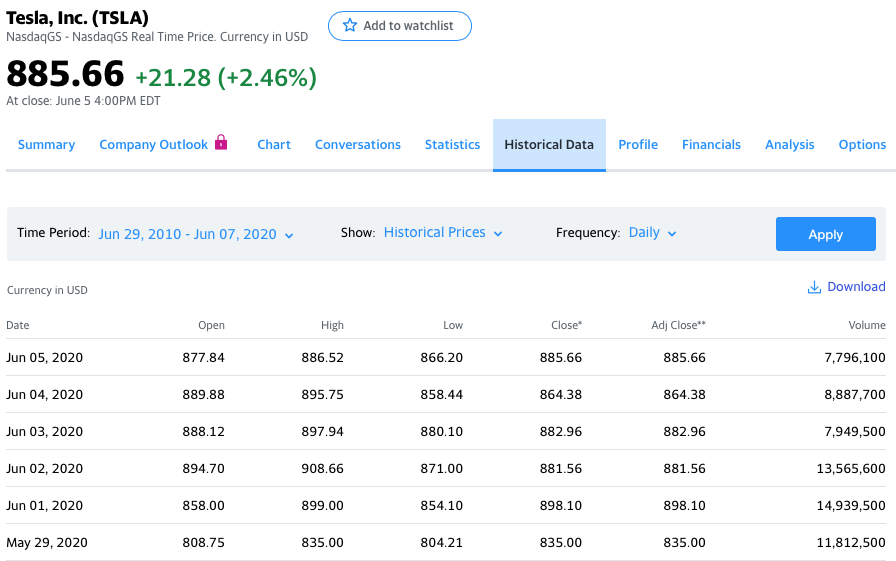The image size is (896, 561).
Task: Click the 808.75 open price
Action: pos(203,543)
